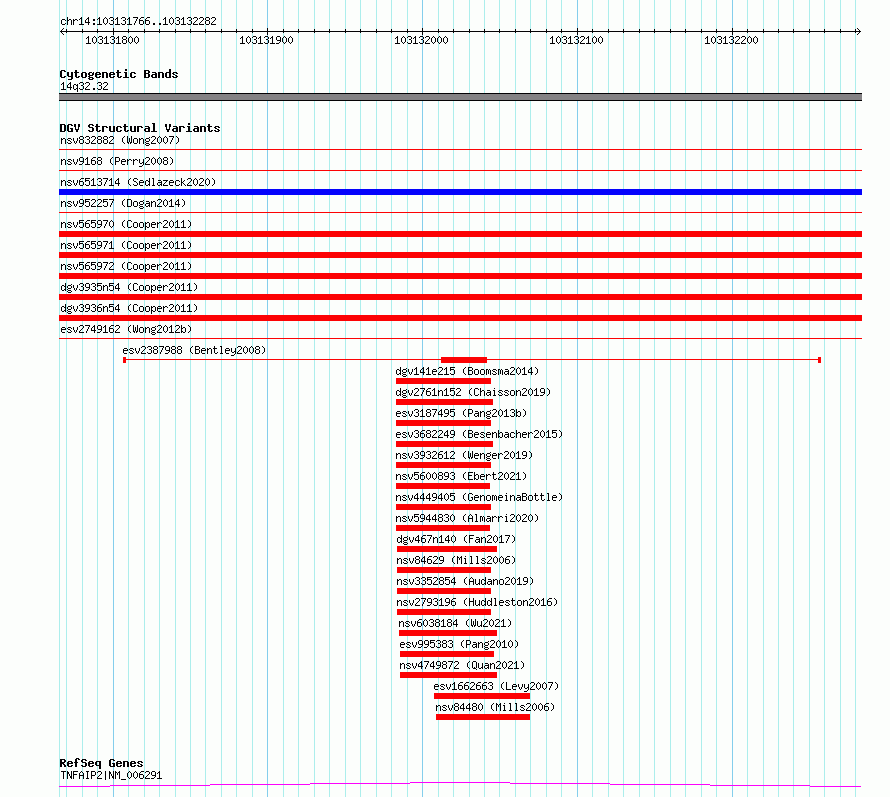Viewport: 890px width, 797px height.
Task: Click the DGV Structural Variants track title
Action: [140, 128]
